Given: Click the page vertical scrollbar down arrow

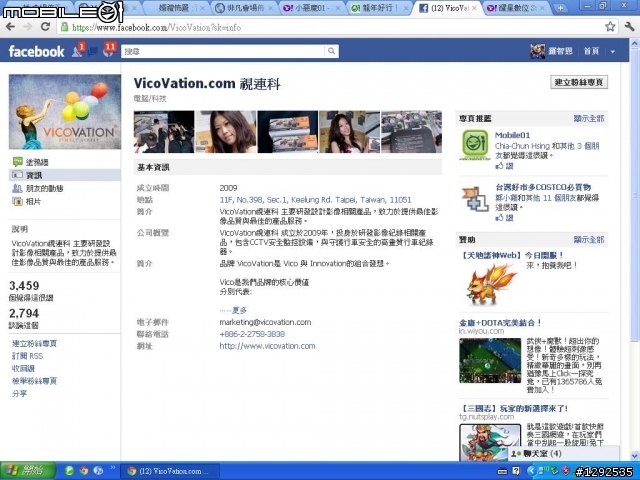Looking at the screenshot, I should click(x=635, y=455).
